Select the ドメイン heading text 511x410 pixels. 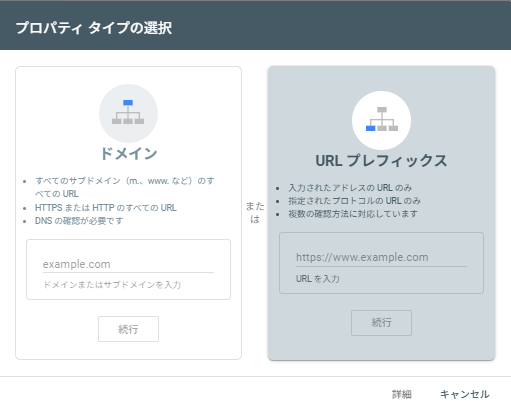[128, 154]
